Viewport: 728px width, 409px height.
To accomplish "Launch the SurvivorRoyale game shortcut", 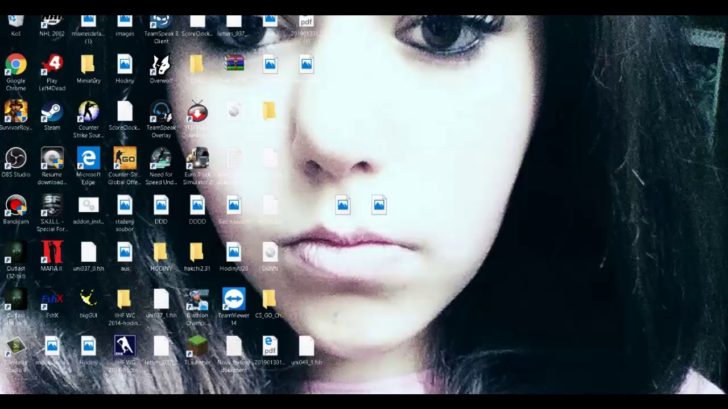I will coord(16,112).
